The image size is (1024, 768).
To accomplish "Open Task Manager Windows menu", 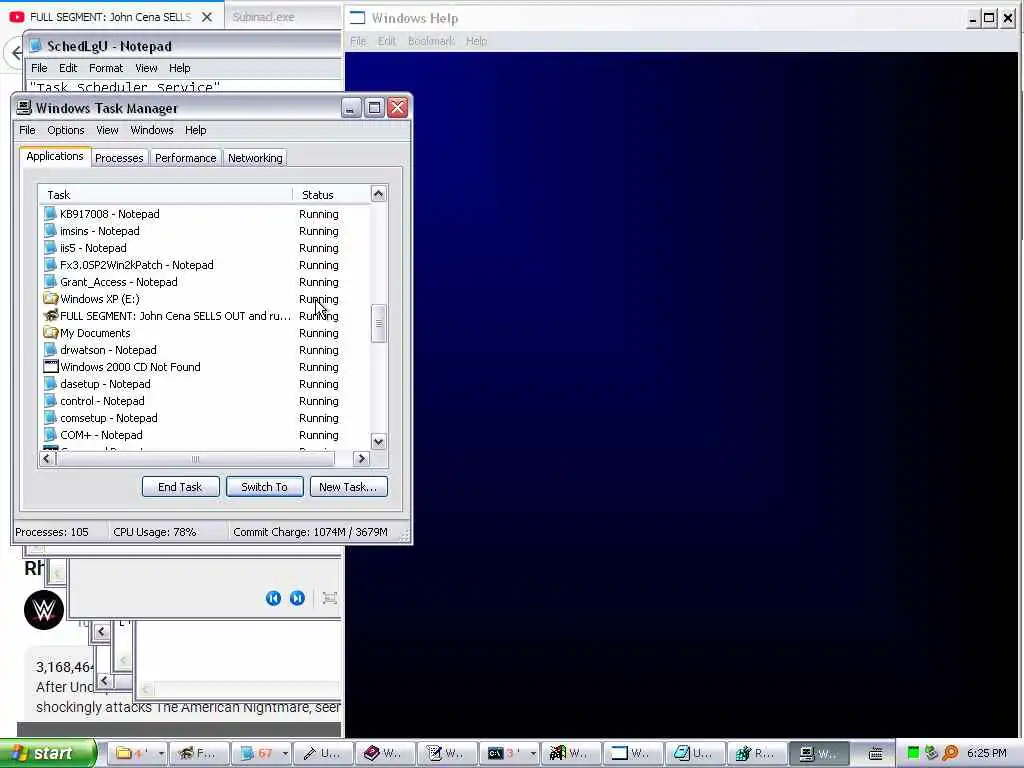I will tap(152, 130).
